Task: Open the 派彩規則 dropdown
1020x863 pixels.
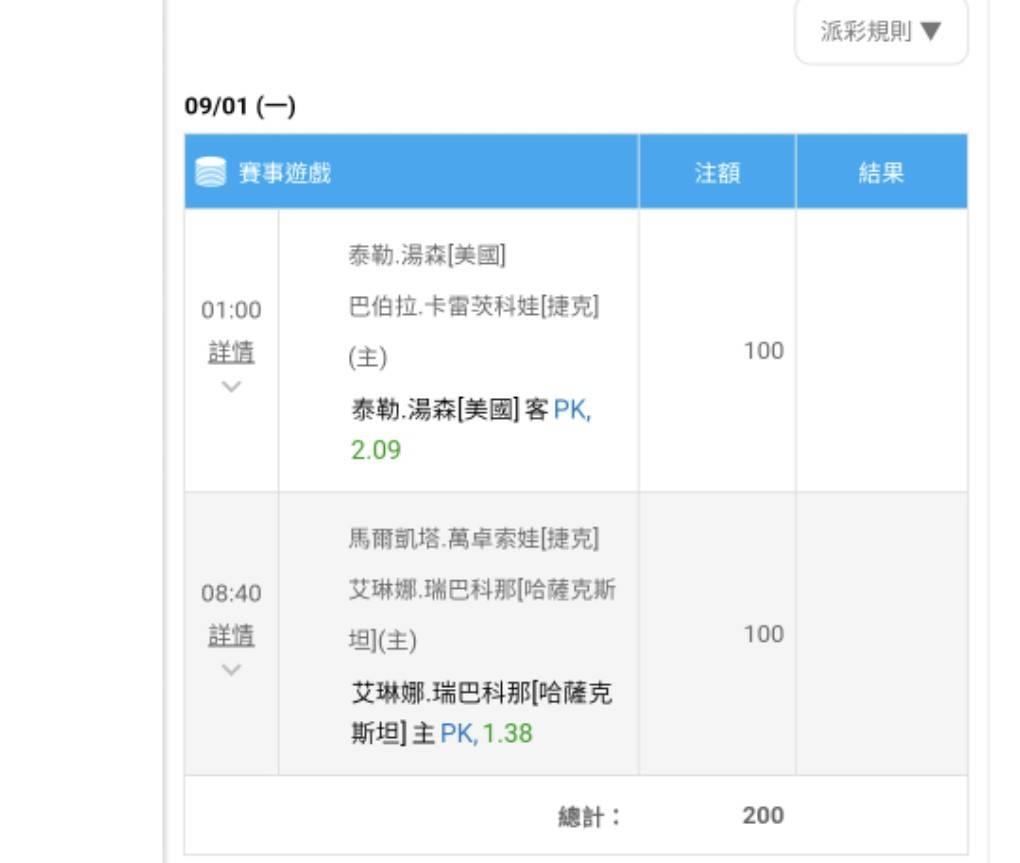Action: coord(881,32)
